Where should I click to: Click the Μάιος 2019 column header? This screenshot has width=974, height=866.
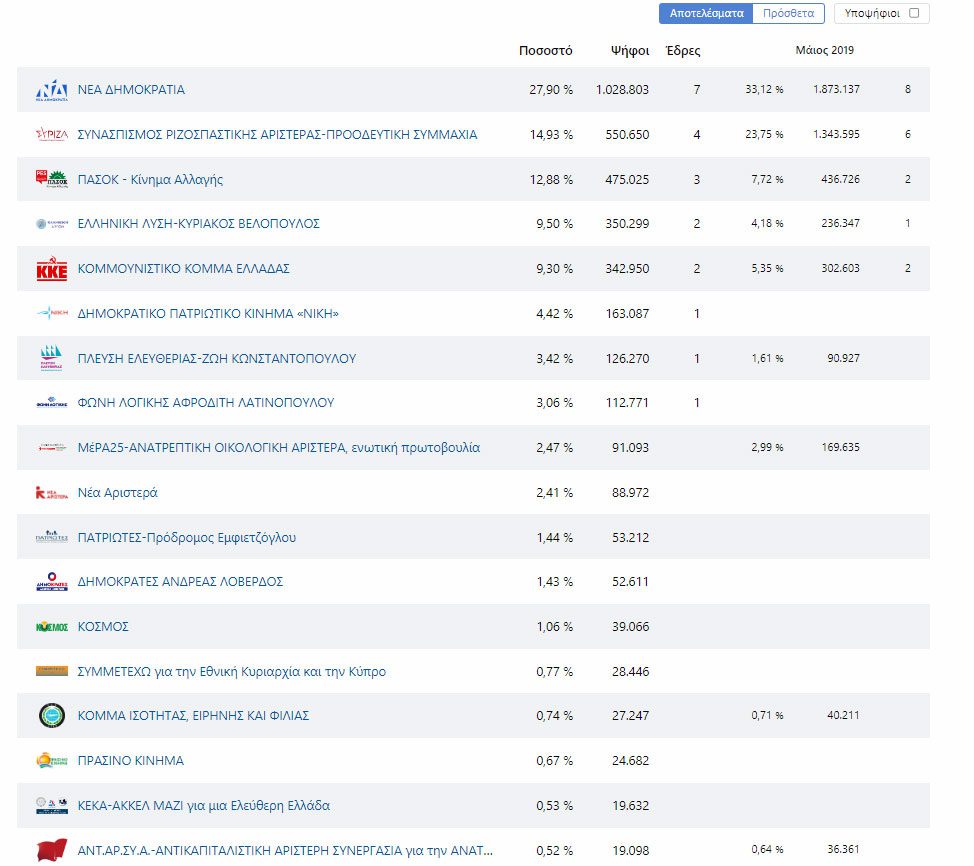[824, 50]
